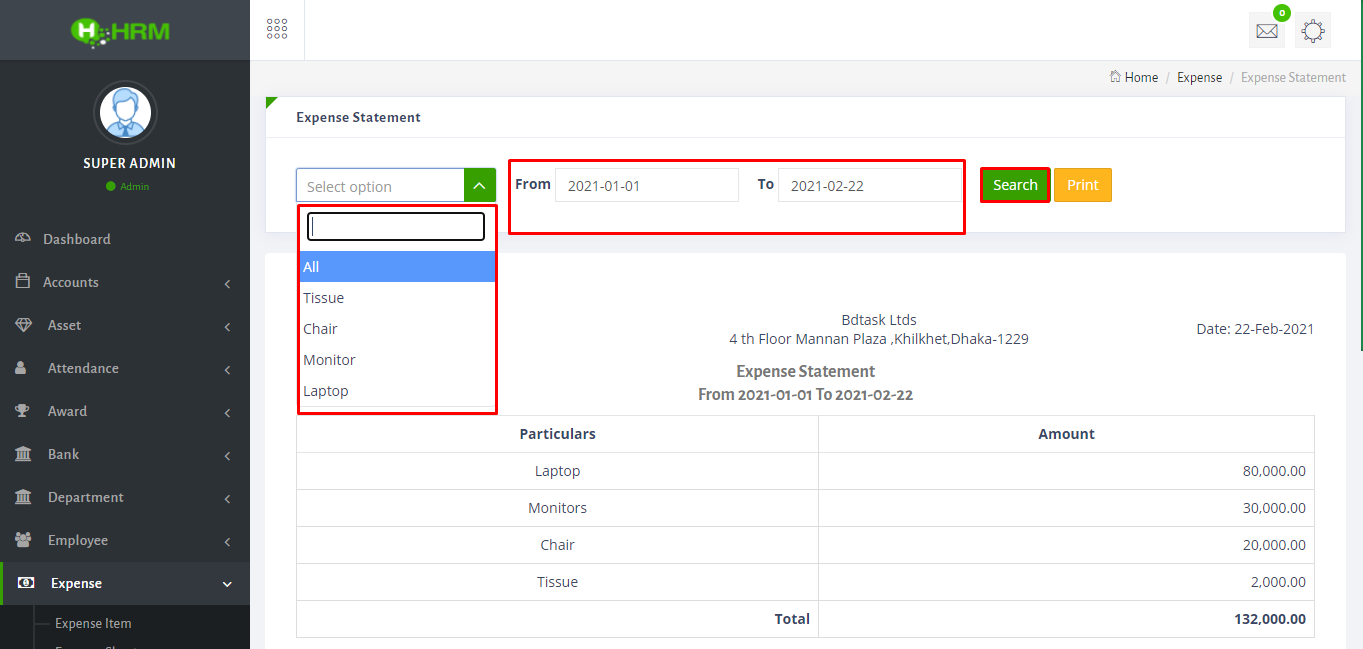
Task: Expand the Accounts sidebar menu
Action: [x=125, y=282]
